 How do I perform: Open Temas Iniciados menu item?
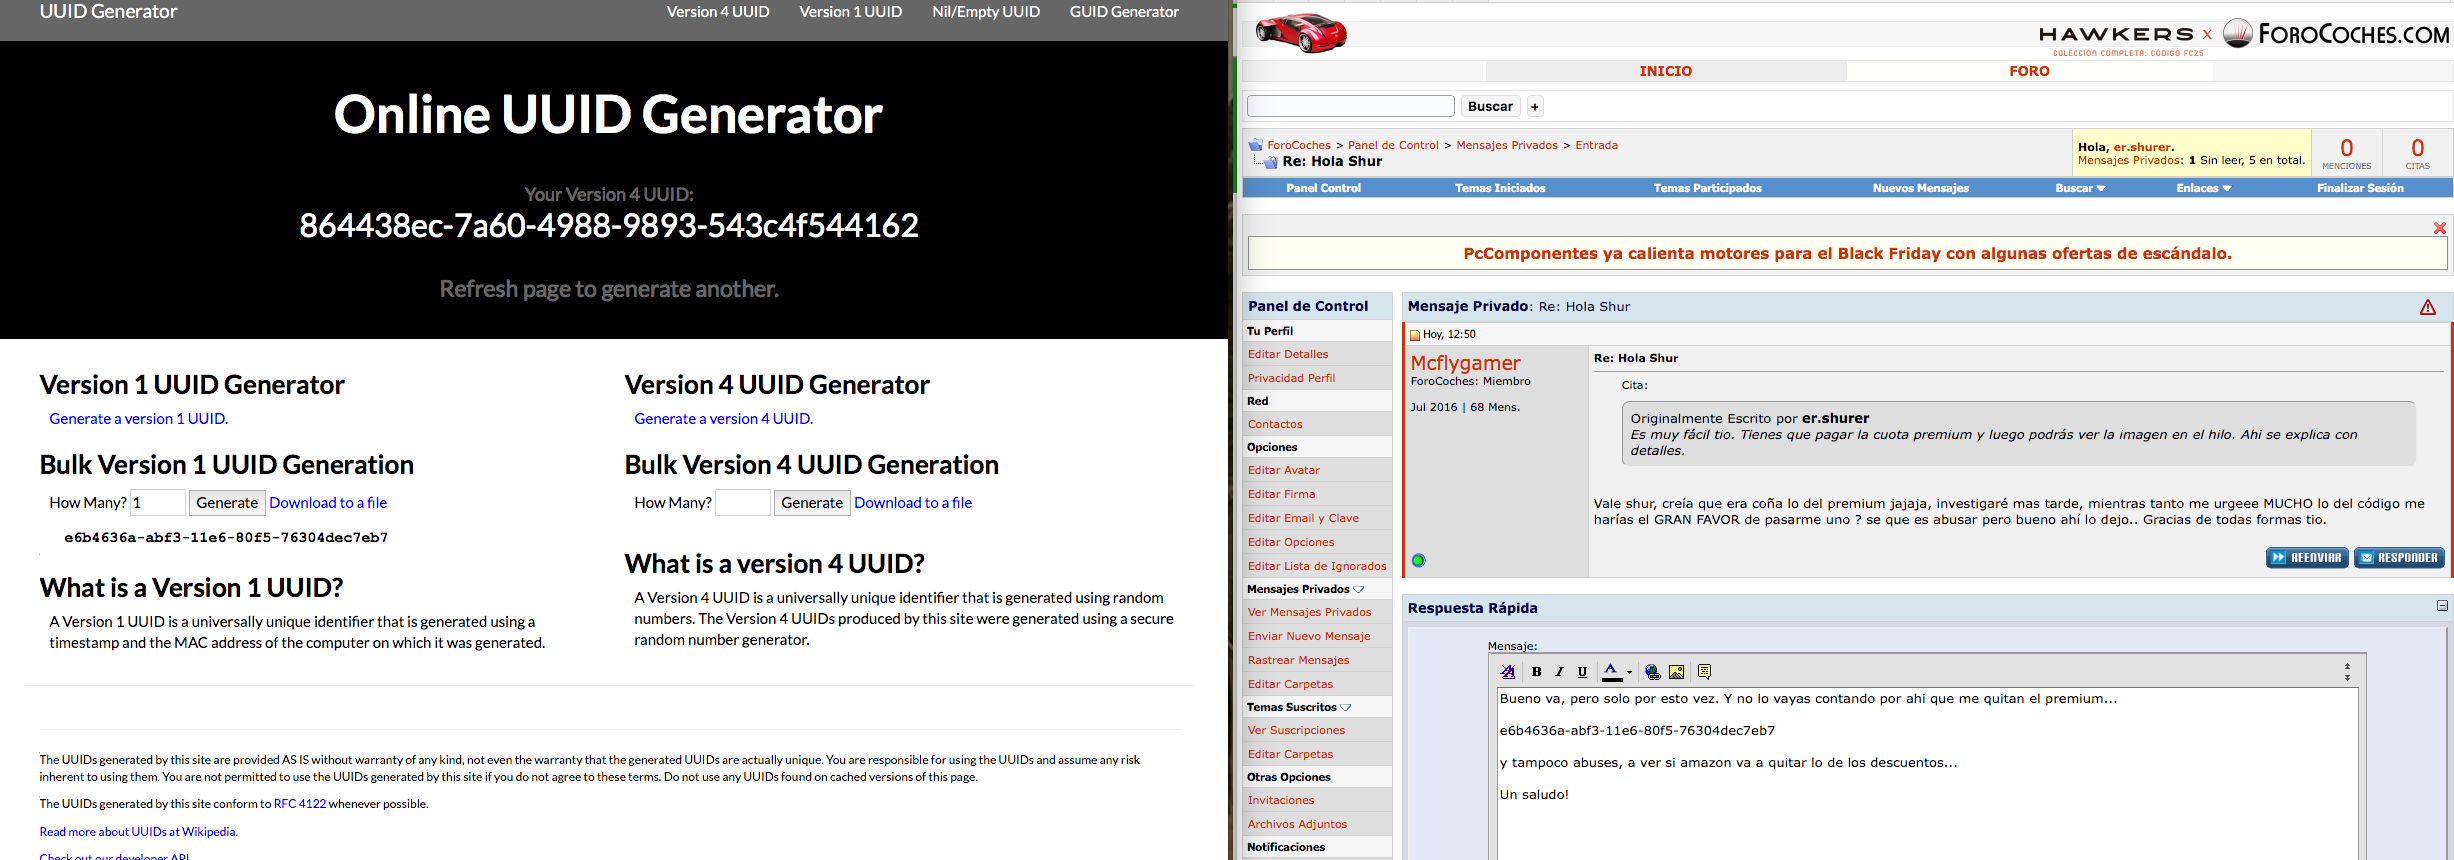(x=1500, y=188)
